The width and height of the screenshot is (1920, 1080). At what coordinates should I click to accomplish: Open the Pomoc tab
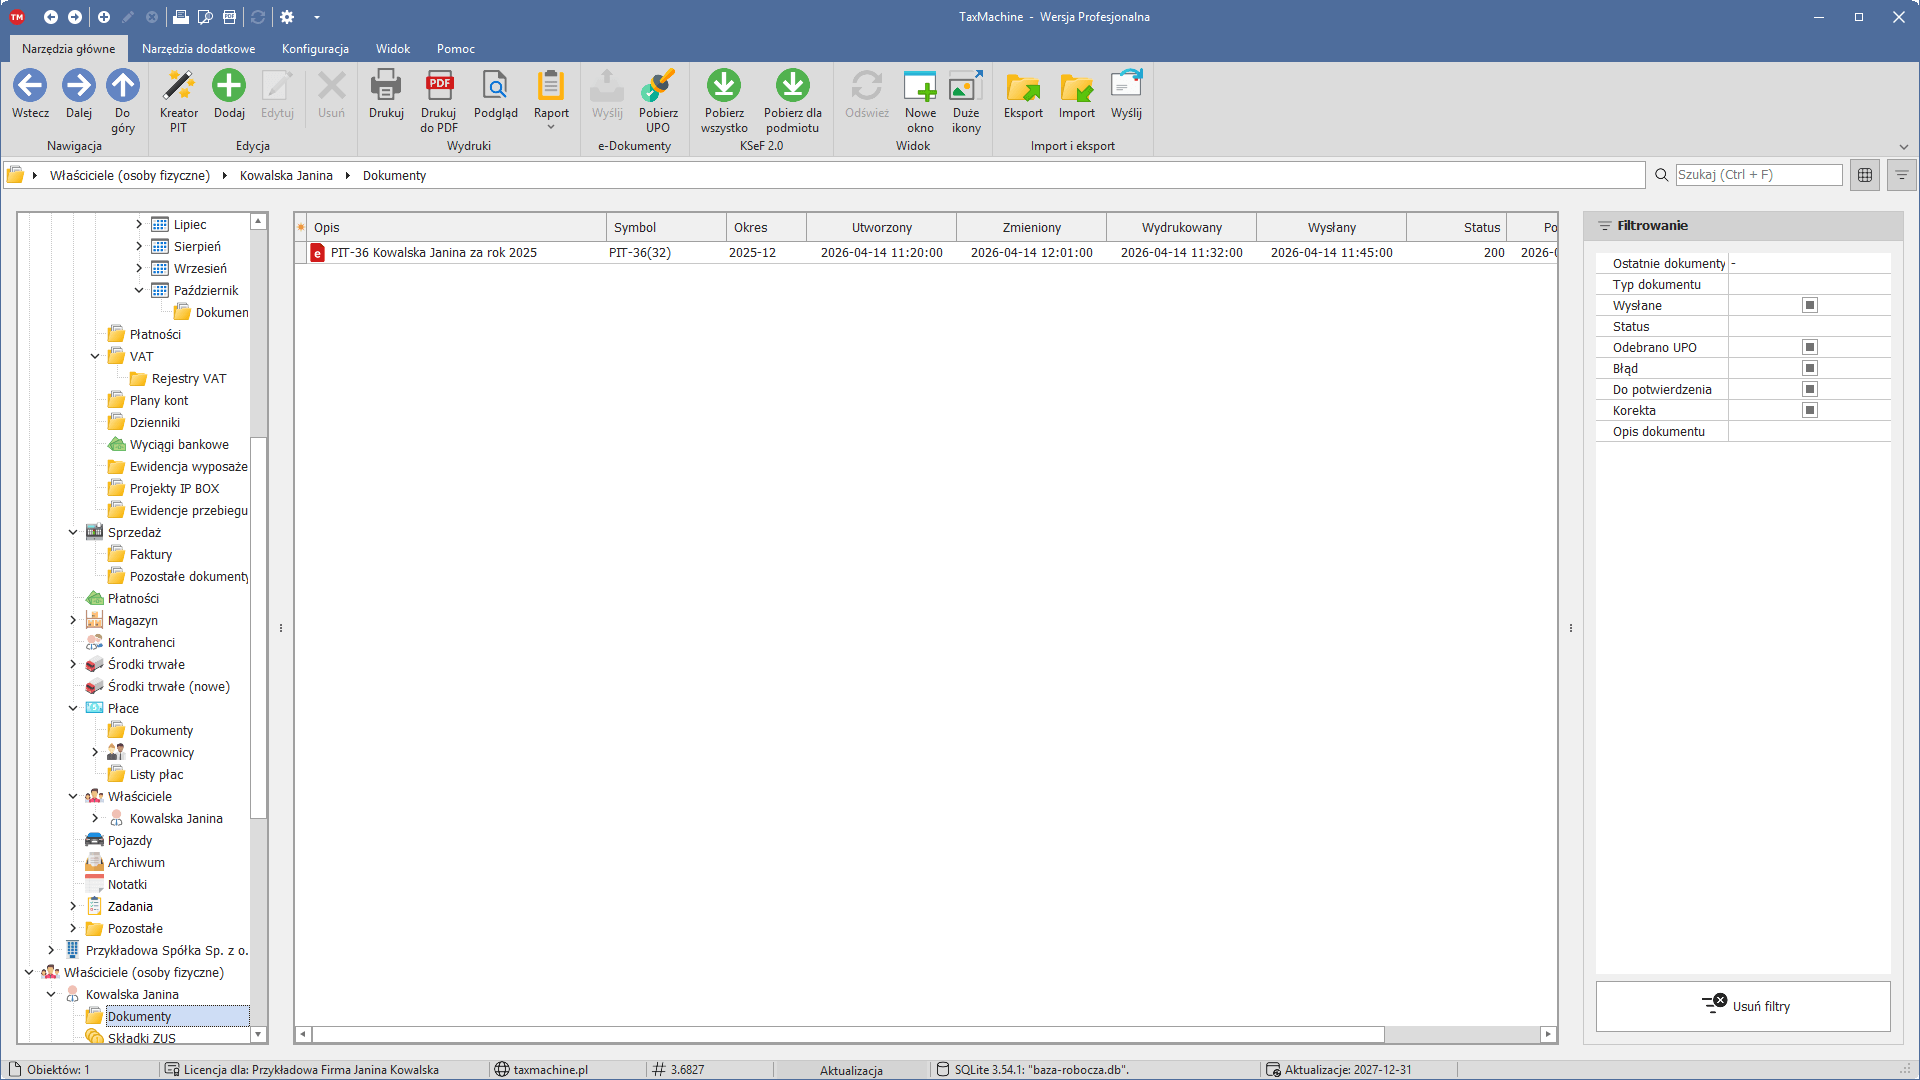point(456,48)
